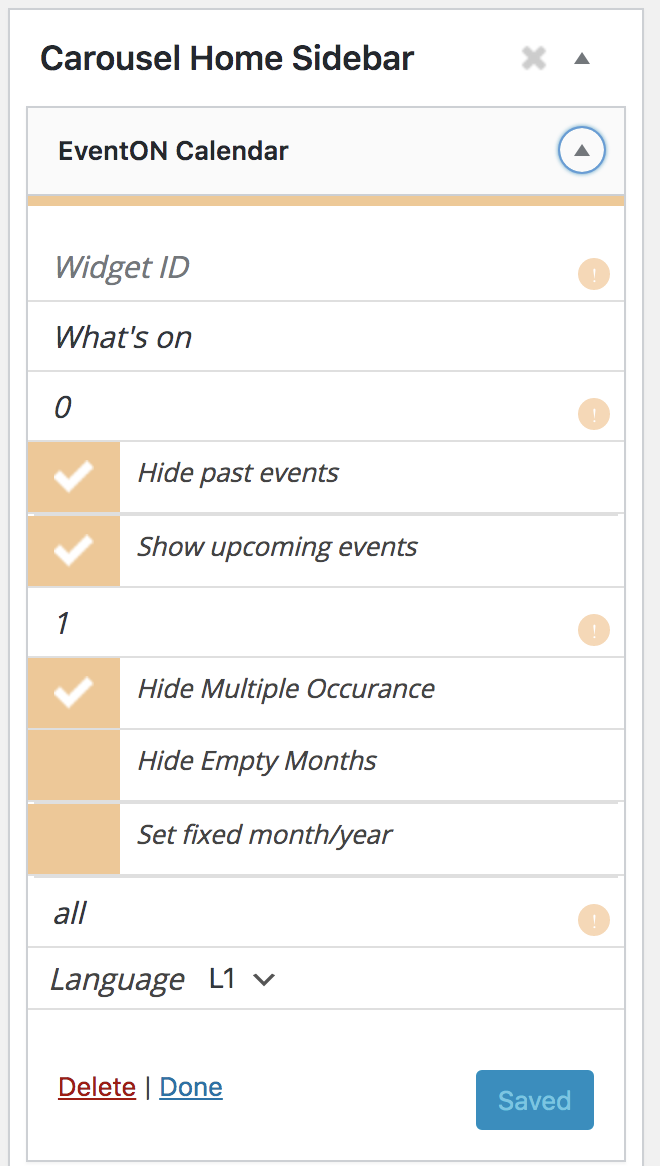Toggle Hide past events checkbox
Screen dimensions: 660x1166
pyautogui.click(x=74, y=477)
